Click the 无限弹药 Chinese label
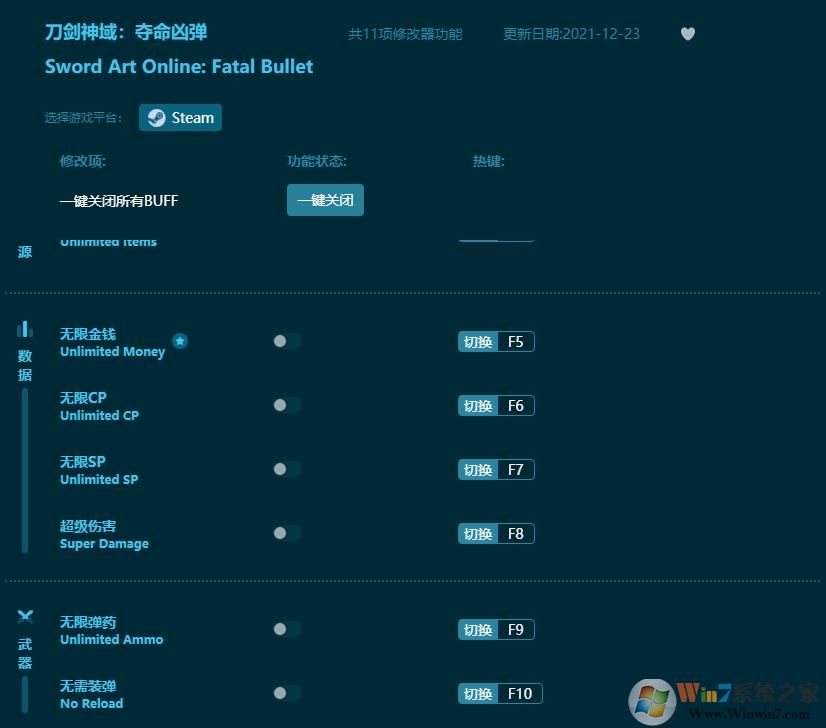 click(x=88, y=622)
